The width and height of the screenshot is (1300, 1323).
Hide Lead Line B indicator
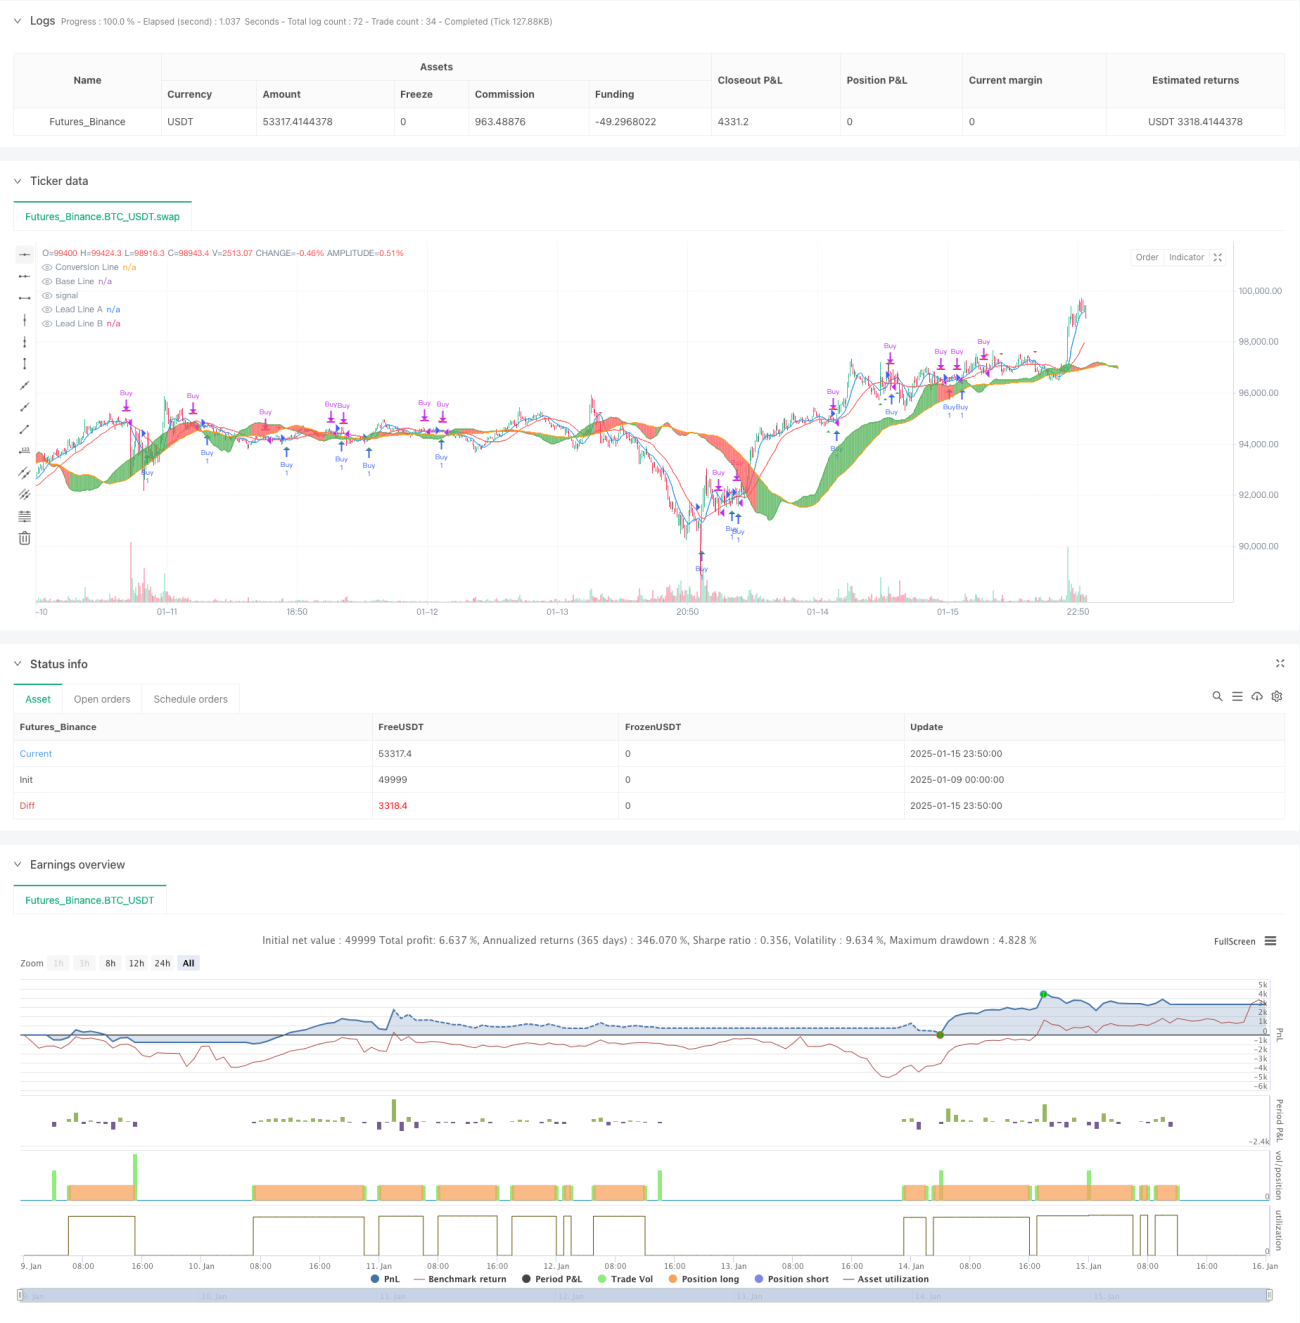click(47, 323)
